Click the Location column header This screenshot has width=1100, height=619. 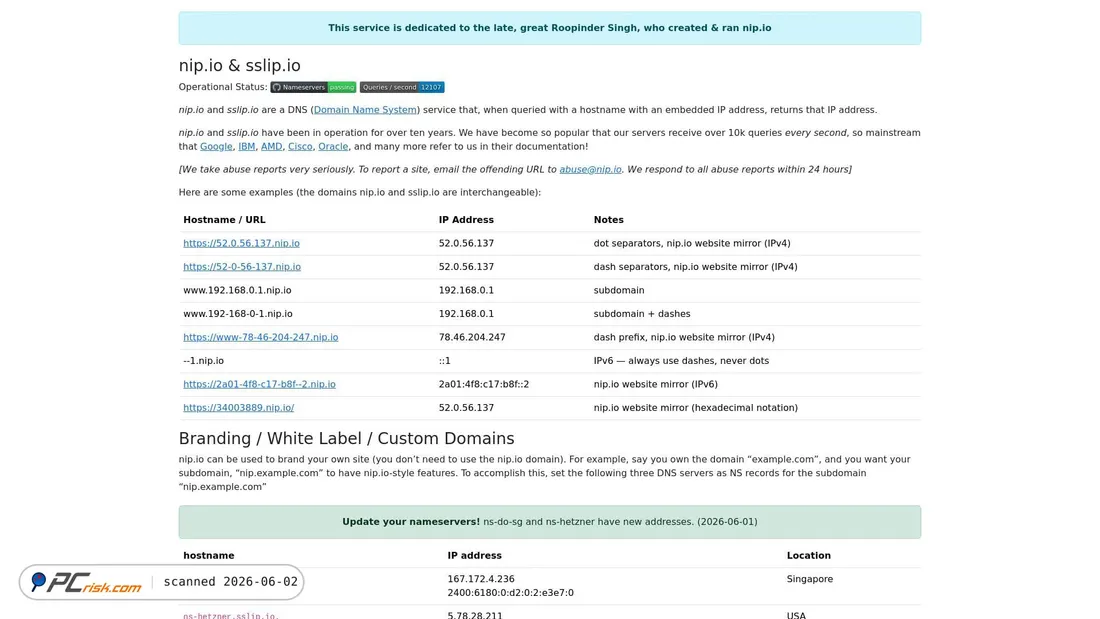point(809,555)
